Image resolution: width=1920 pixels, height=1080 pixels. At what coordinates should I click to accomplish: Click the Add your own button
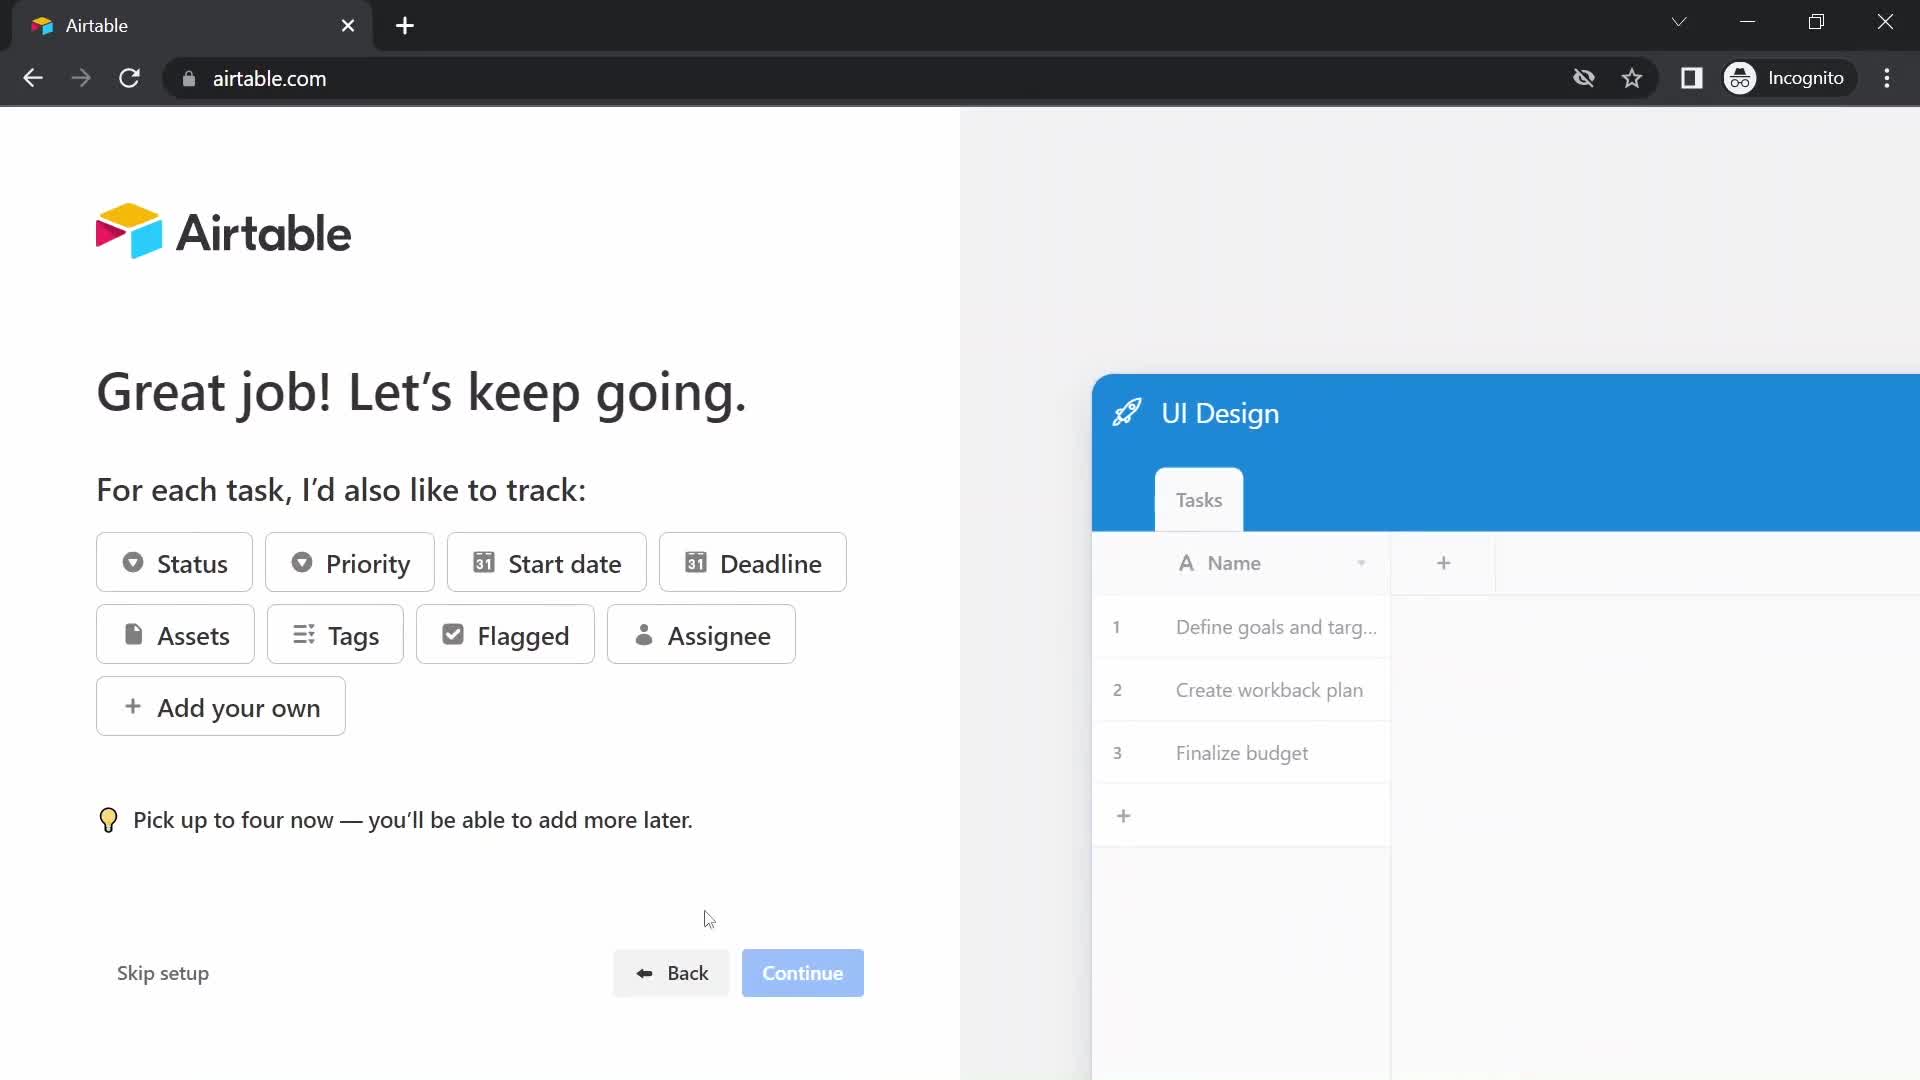coord(220,707)
